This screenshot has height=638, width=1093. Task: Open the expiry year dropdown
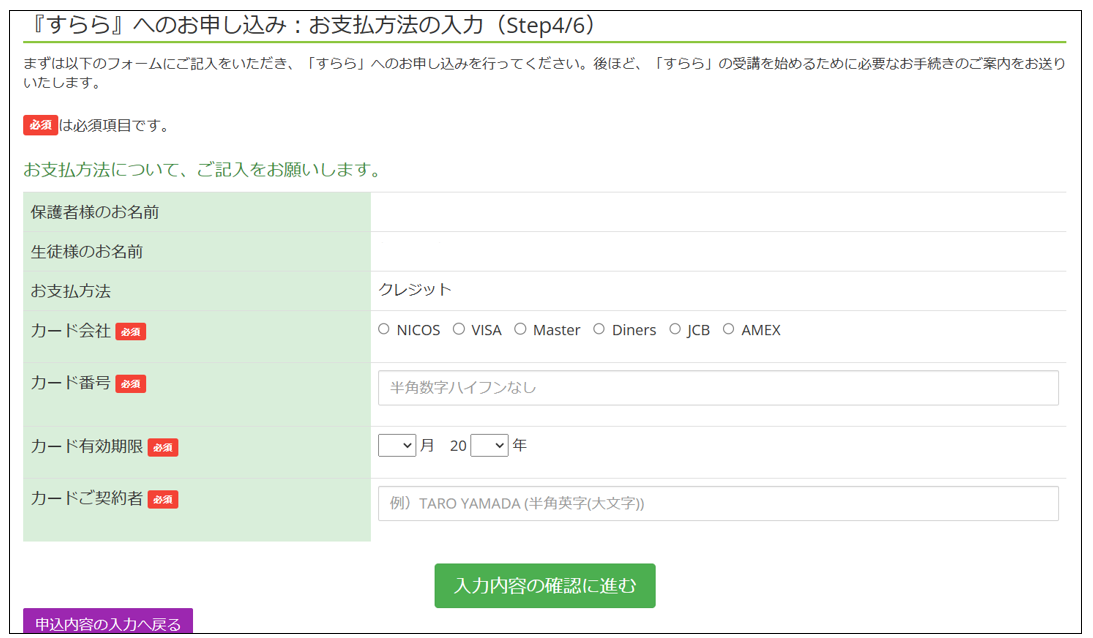coord(489,446)
